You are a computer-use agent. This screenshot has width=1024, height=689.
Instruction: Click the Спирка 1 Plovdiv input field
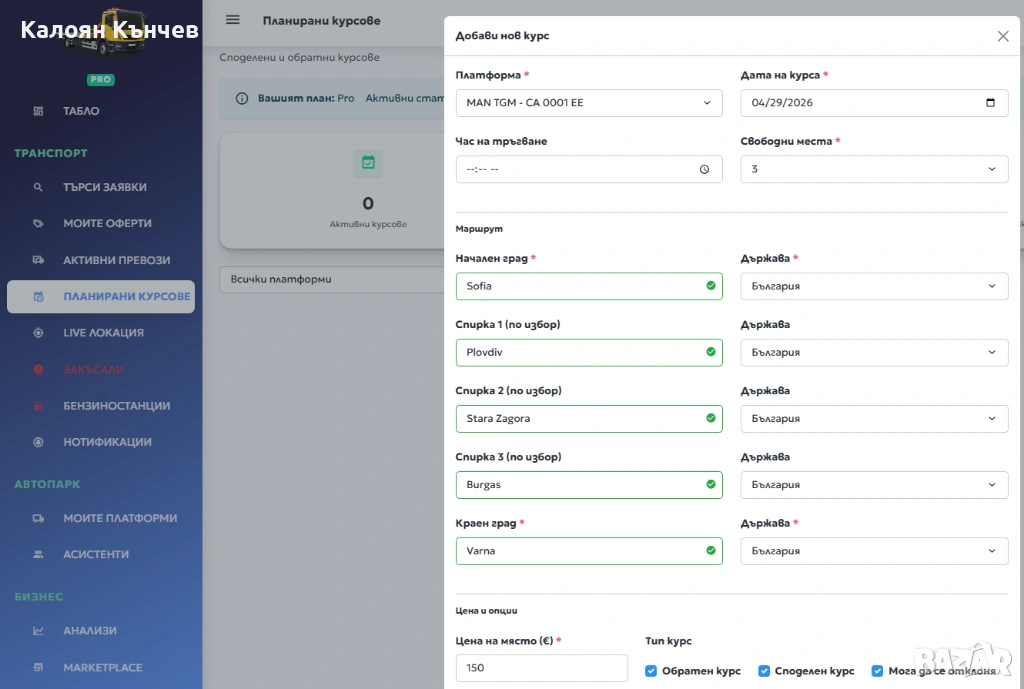click(x=580, y=353)
